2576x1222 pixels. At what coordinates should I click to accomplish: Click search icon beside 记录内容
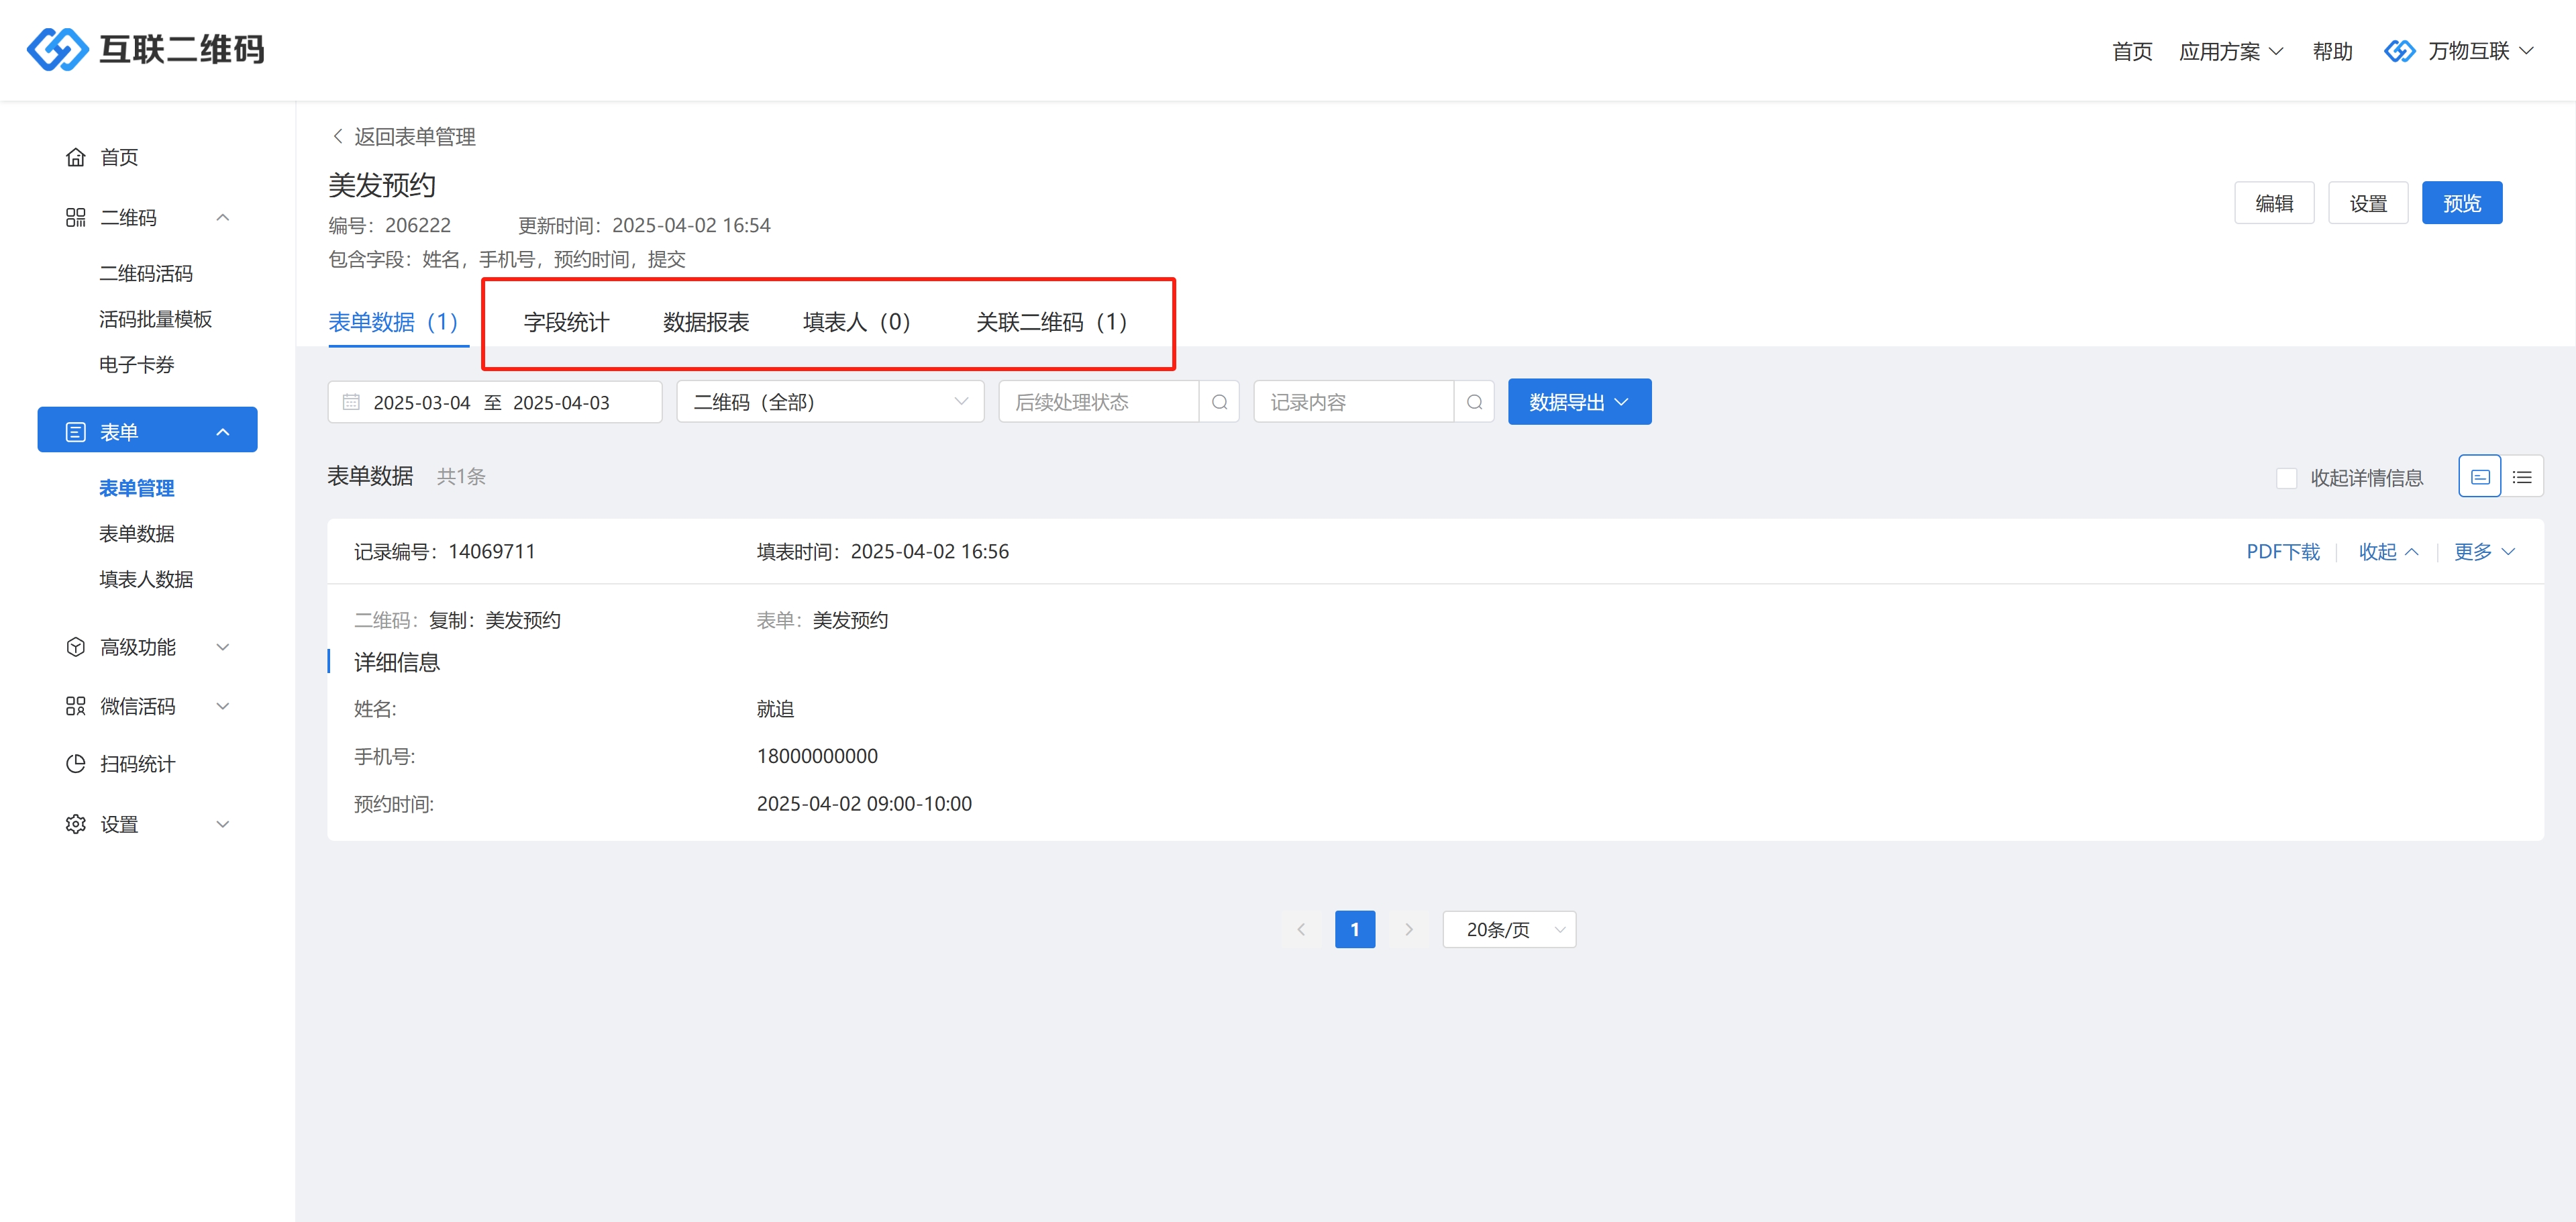pyautogui.click(x=1474, y=402)
